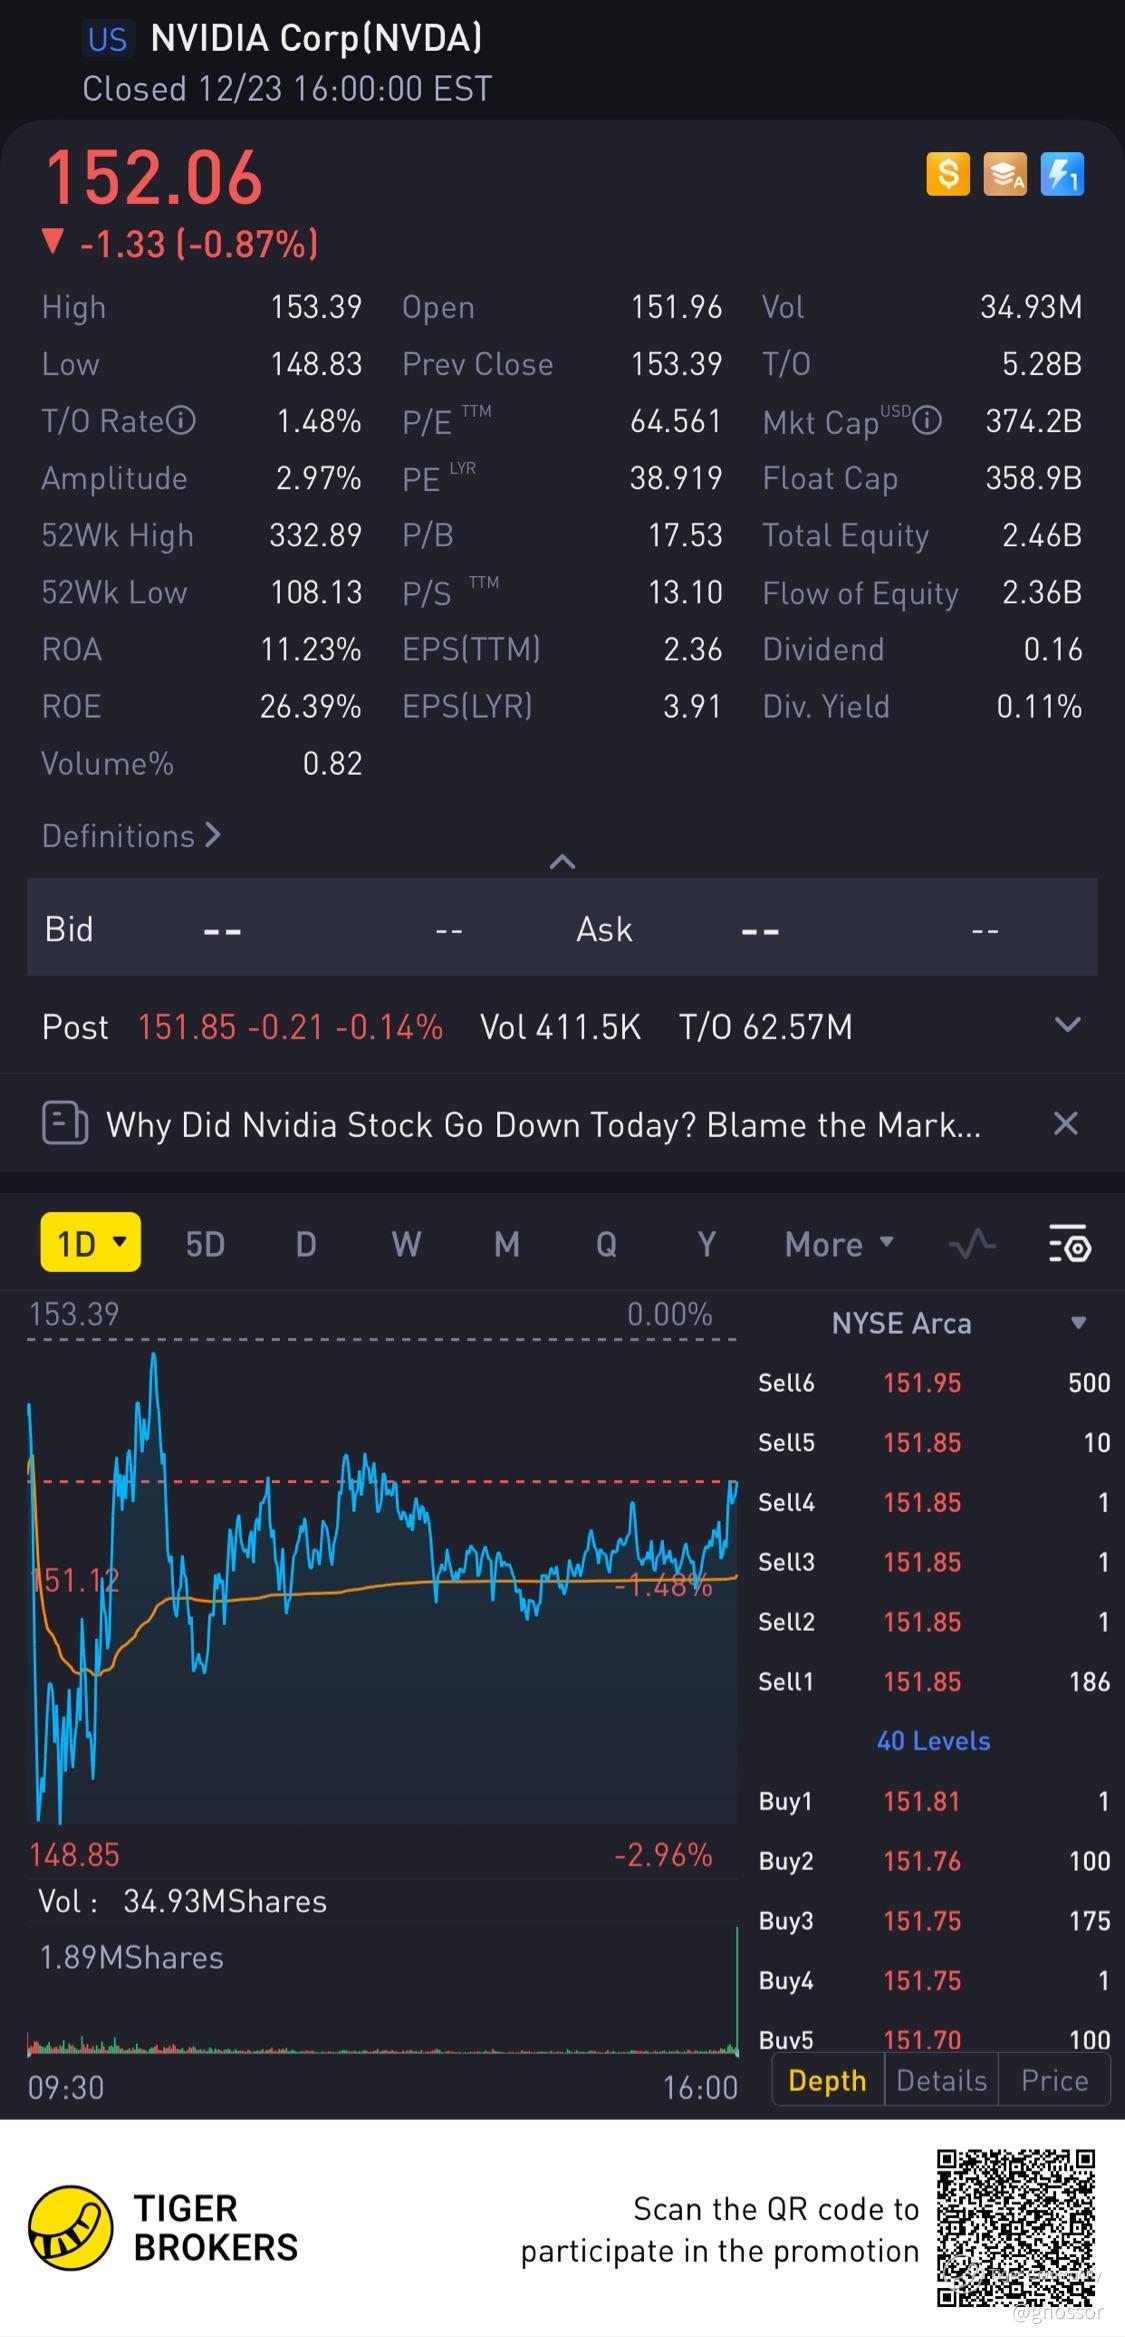This screenshot has width=1125, height=2337.
Task: Select the 1D chart timeframe
Action: (90, 1243)
